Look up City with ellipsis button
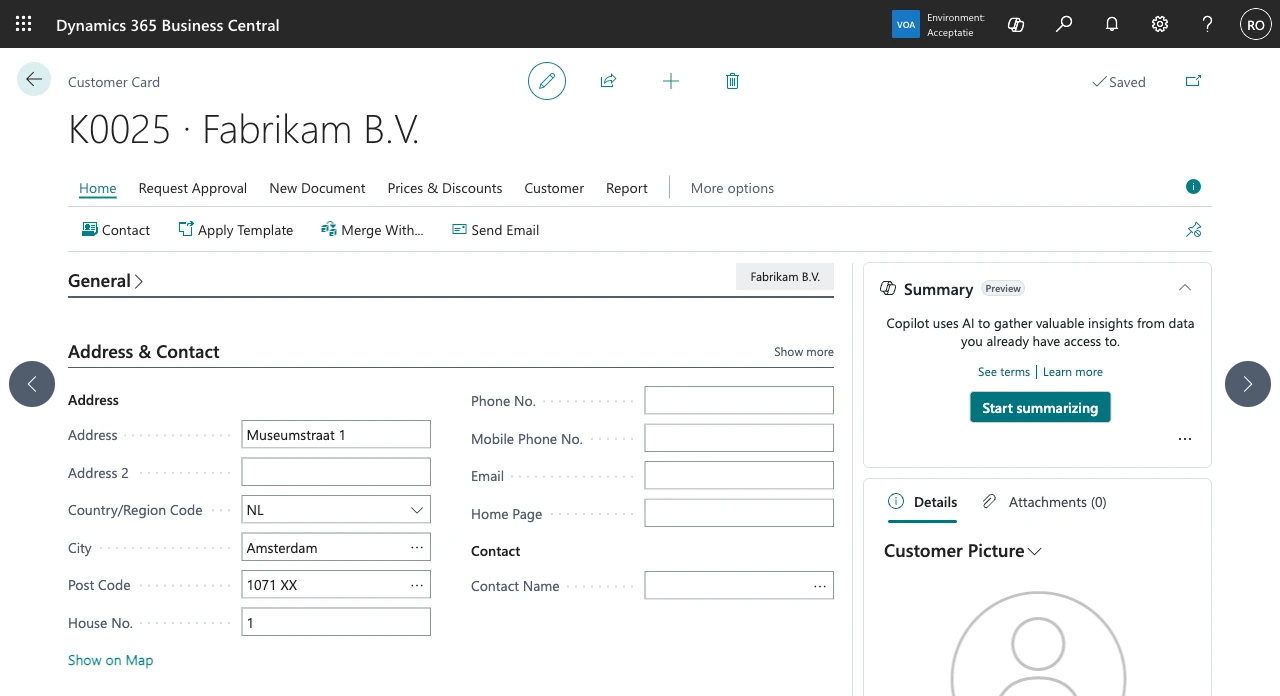This screenshot has height=696, width=1280. (x=417, y=548)
